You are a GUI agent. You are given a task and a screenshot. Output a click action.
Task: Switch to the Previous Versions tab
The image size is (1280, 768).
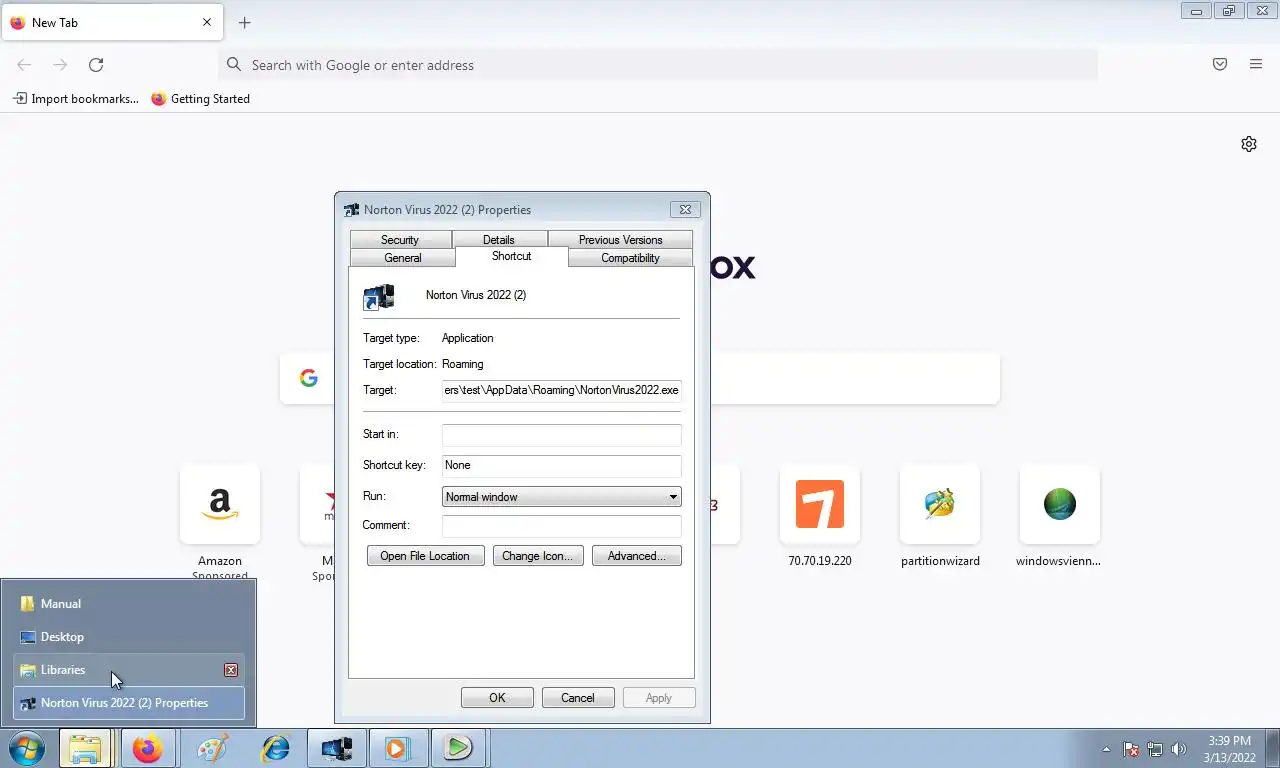click(620, 240)
